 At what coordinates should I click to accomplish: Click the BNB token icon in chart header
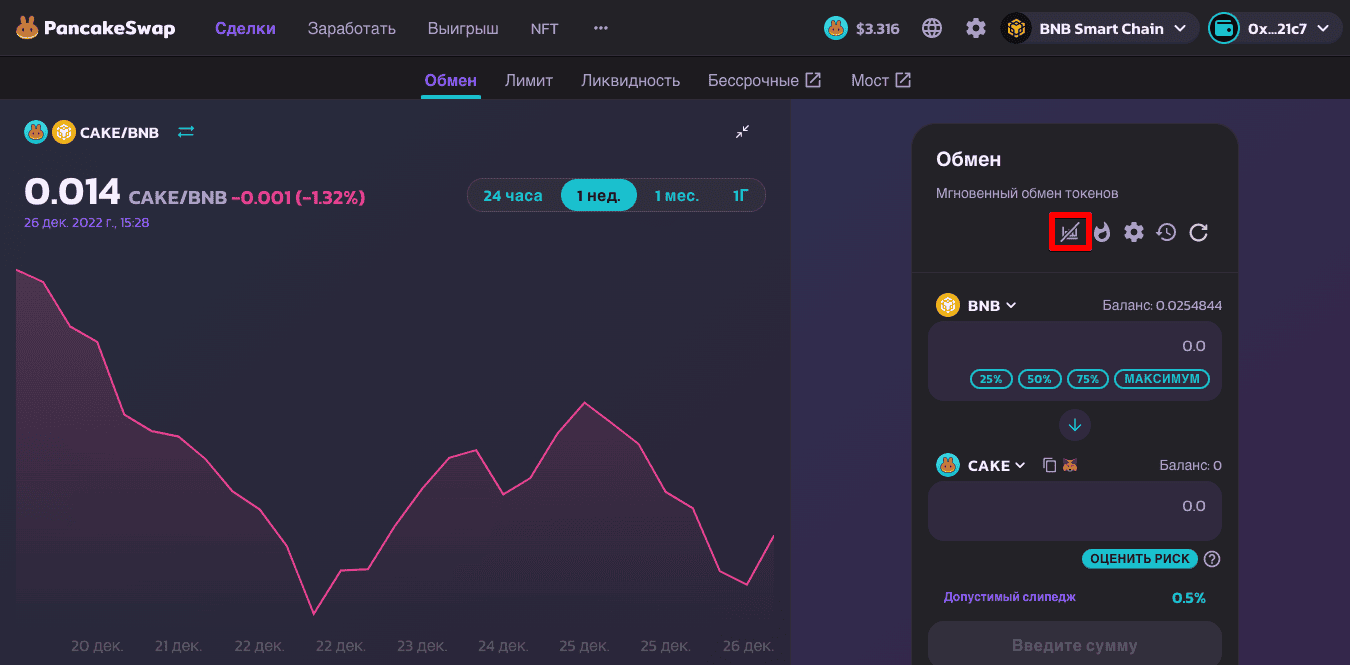[x=64, y=132]
